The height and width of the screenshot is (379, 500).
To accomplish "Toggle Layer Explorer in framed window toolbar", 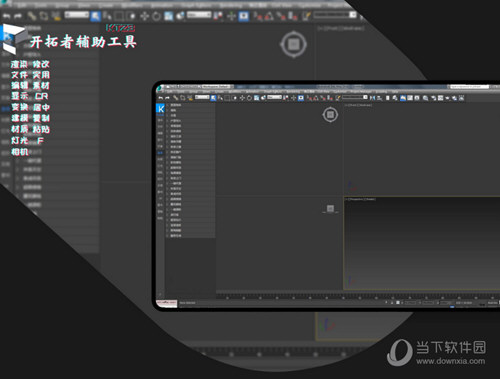I will point(395,98).
